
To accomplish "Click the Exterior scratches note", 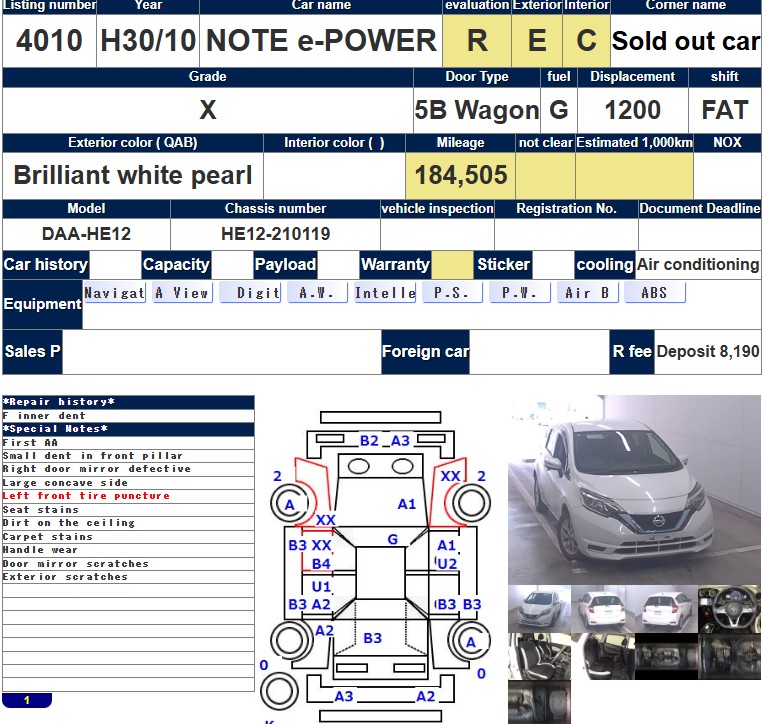I will tap(65, 577).
